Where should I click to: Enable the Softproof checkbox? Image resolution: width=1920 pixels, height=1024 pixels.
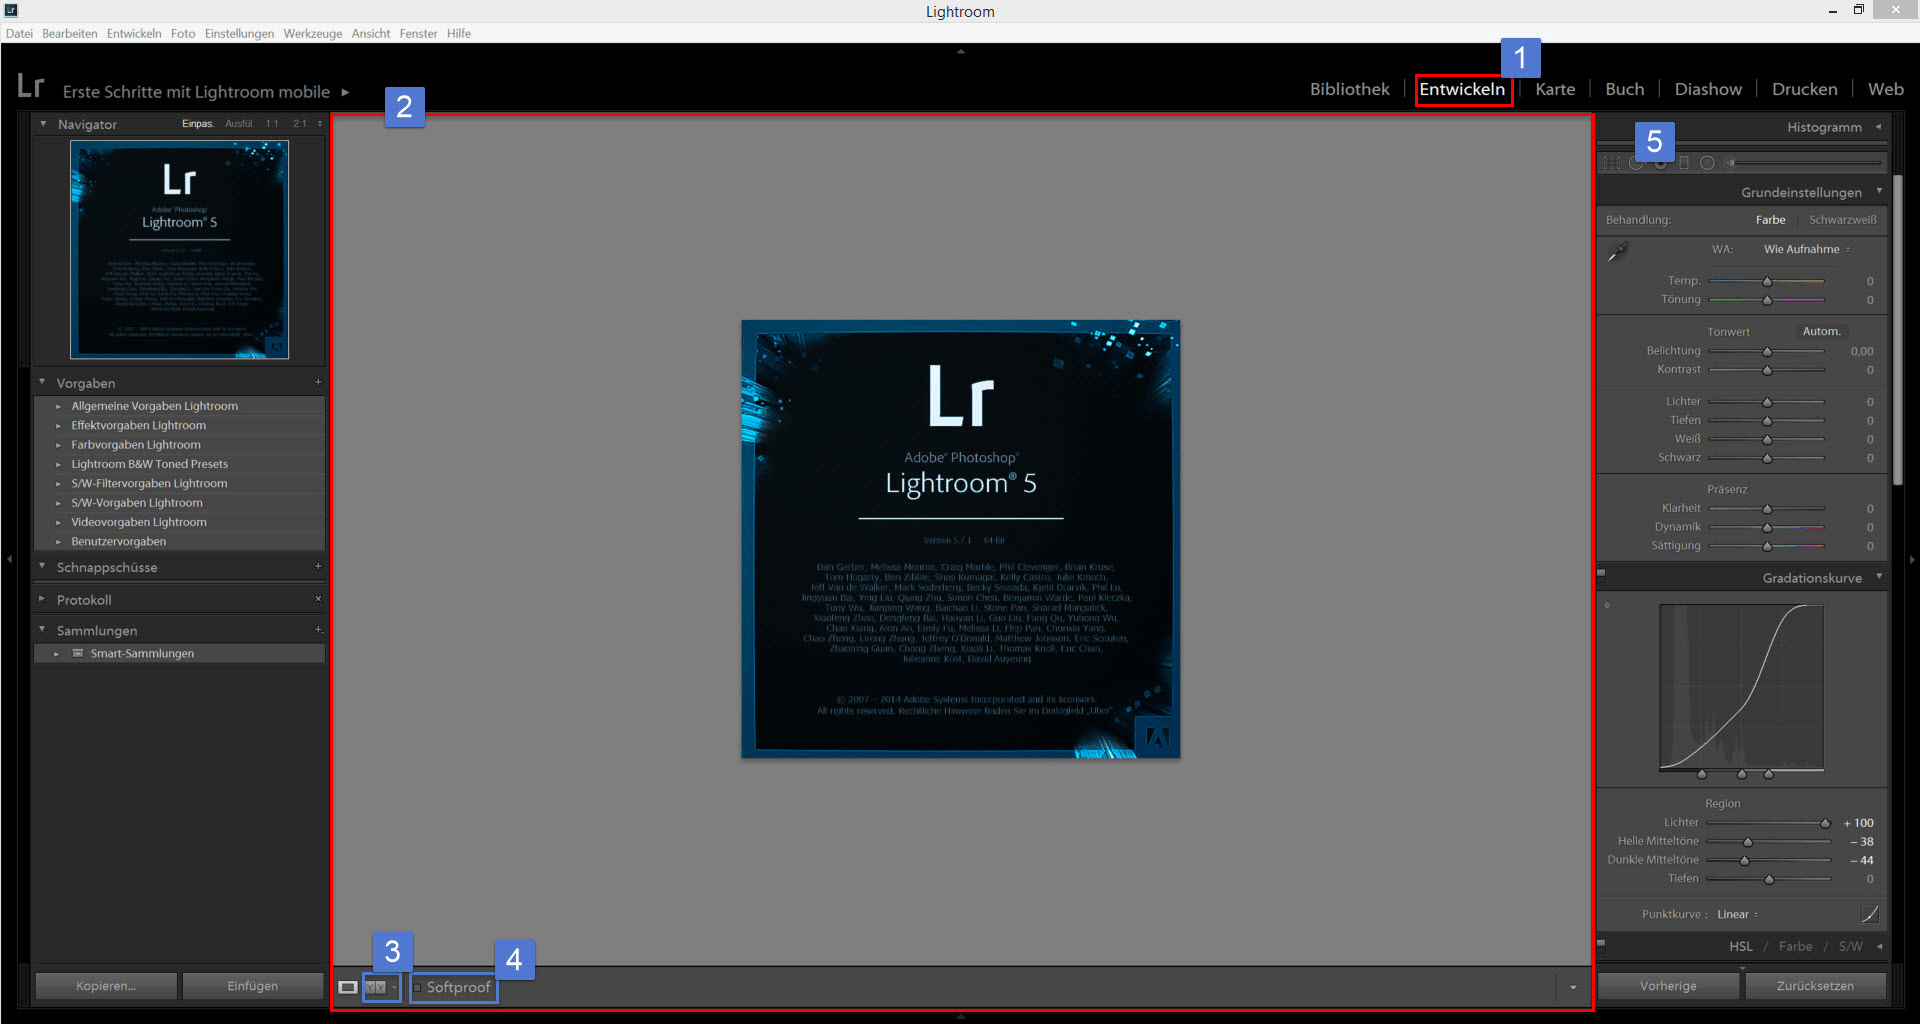point(417,988)
